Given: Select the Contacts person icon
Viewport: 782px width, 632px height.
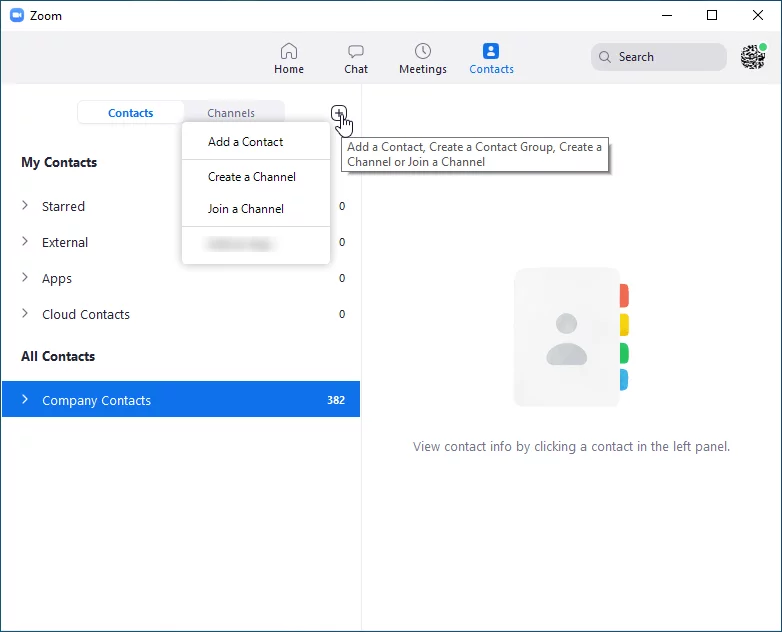Looking at the screenshot, I should point(491,51).
